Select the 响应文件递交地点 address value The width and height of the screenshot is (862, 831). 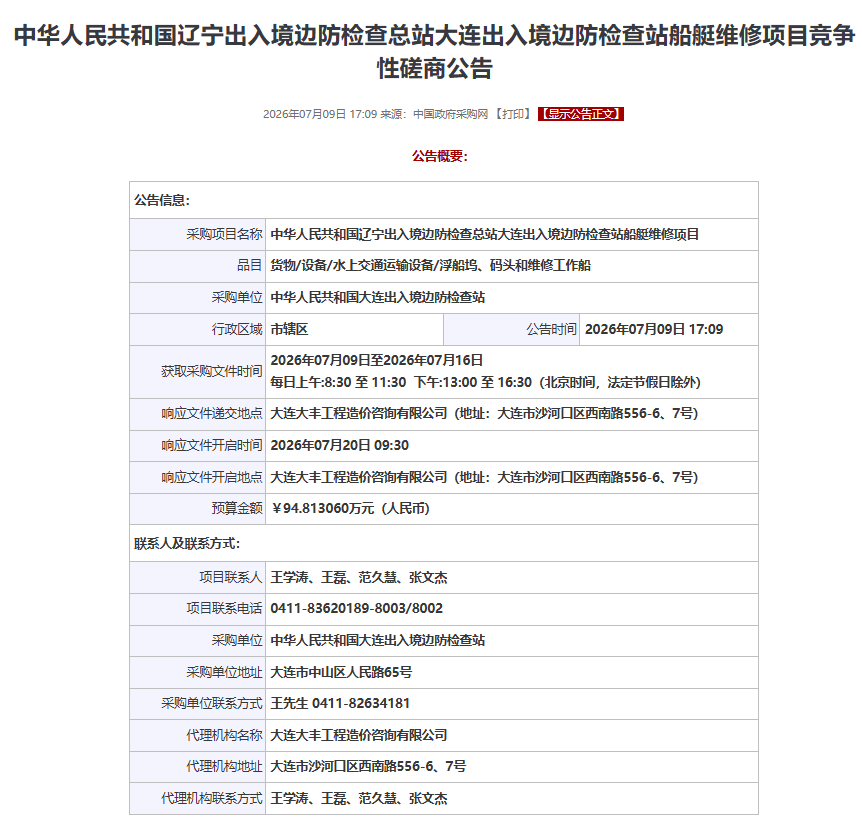tap(484, 413)
